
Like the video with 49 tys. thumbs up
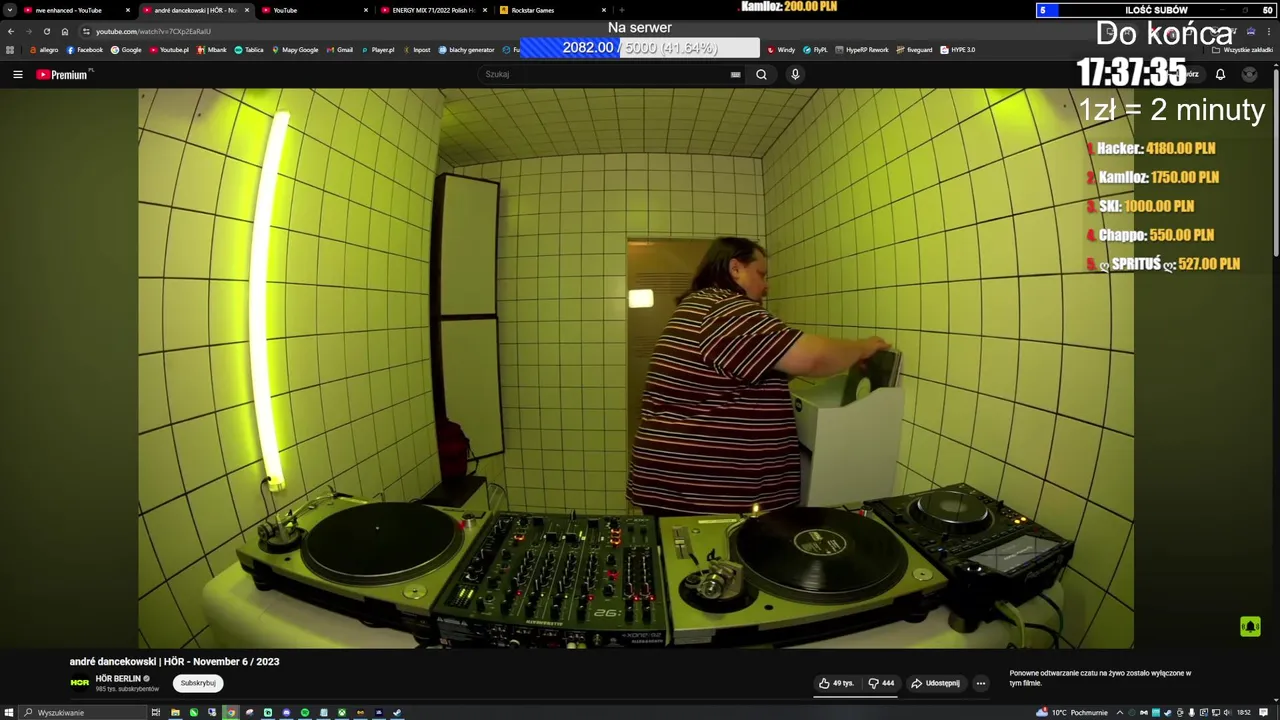(x=836, y=683)
